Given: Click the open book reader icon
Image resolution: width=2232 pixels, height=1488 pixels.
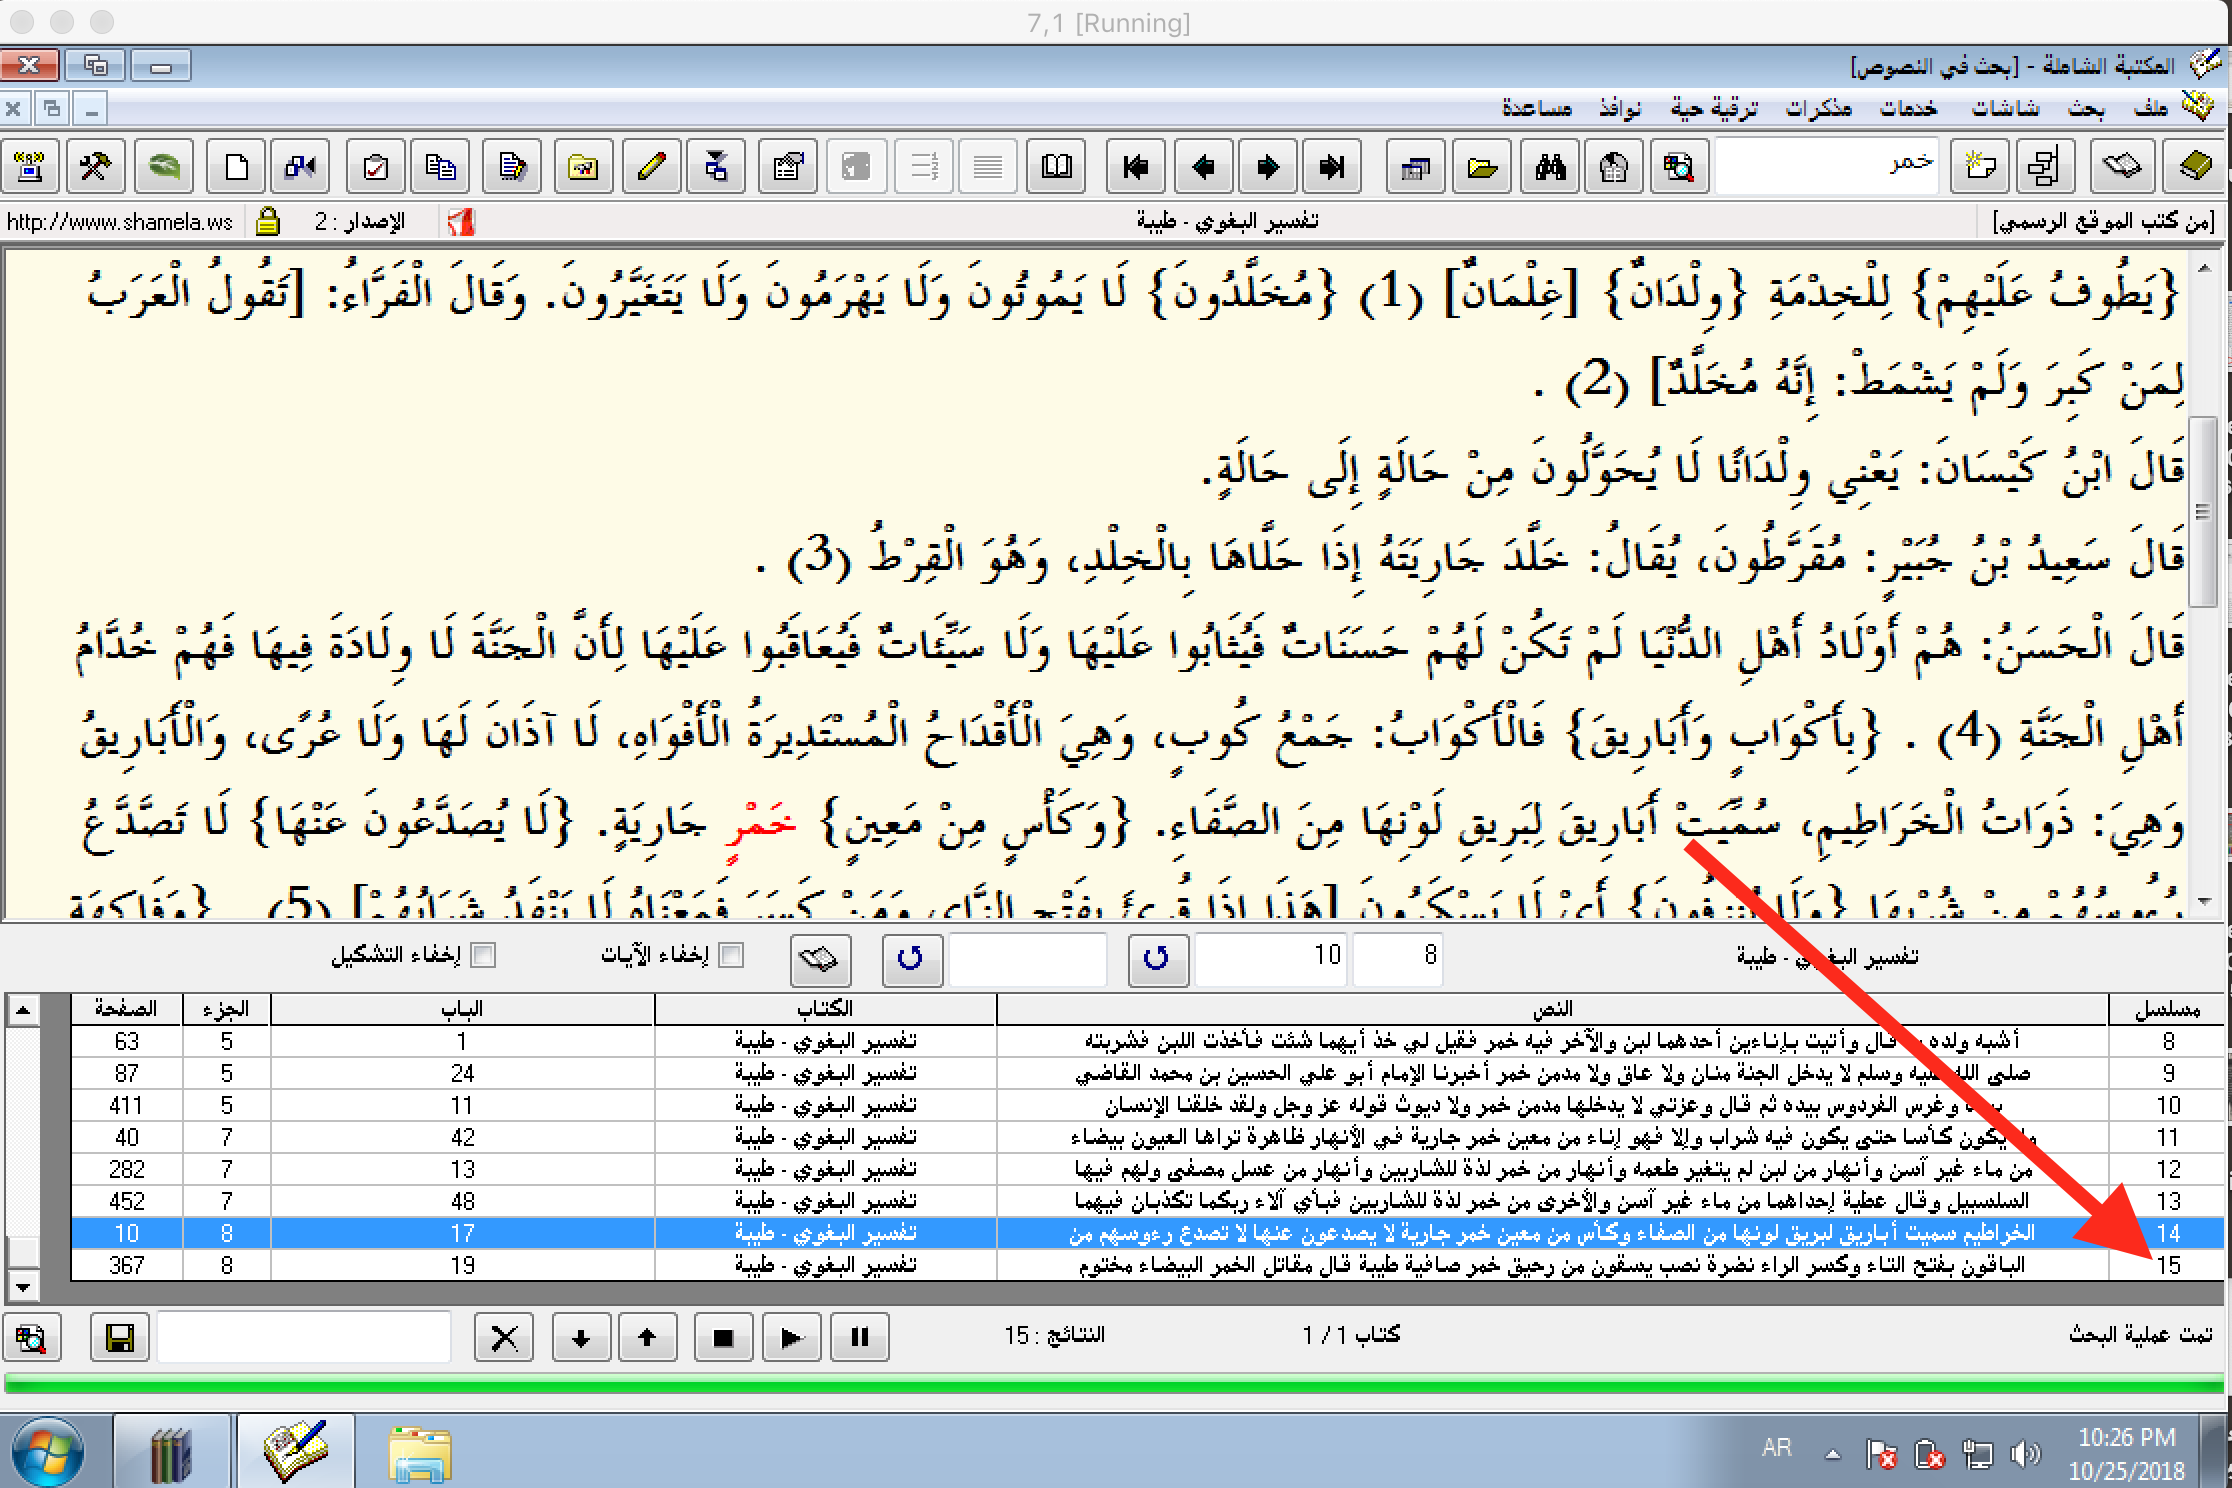Looking at the screenshot, I should point(1056,167).
